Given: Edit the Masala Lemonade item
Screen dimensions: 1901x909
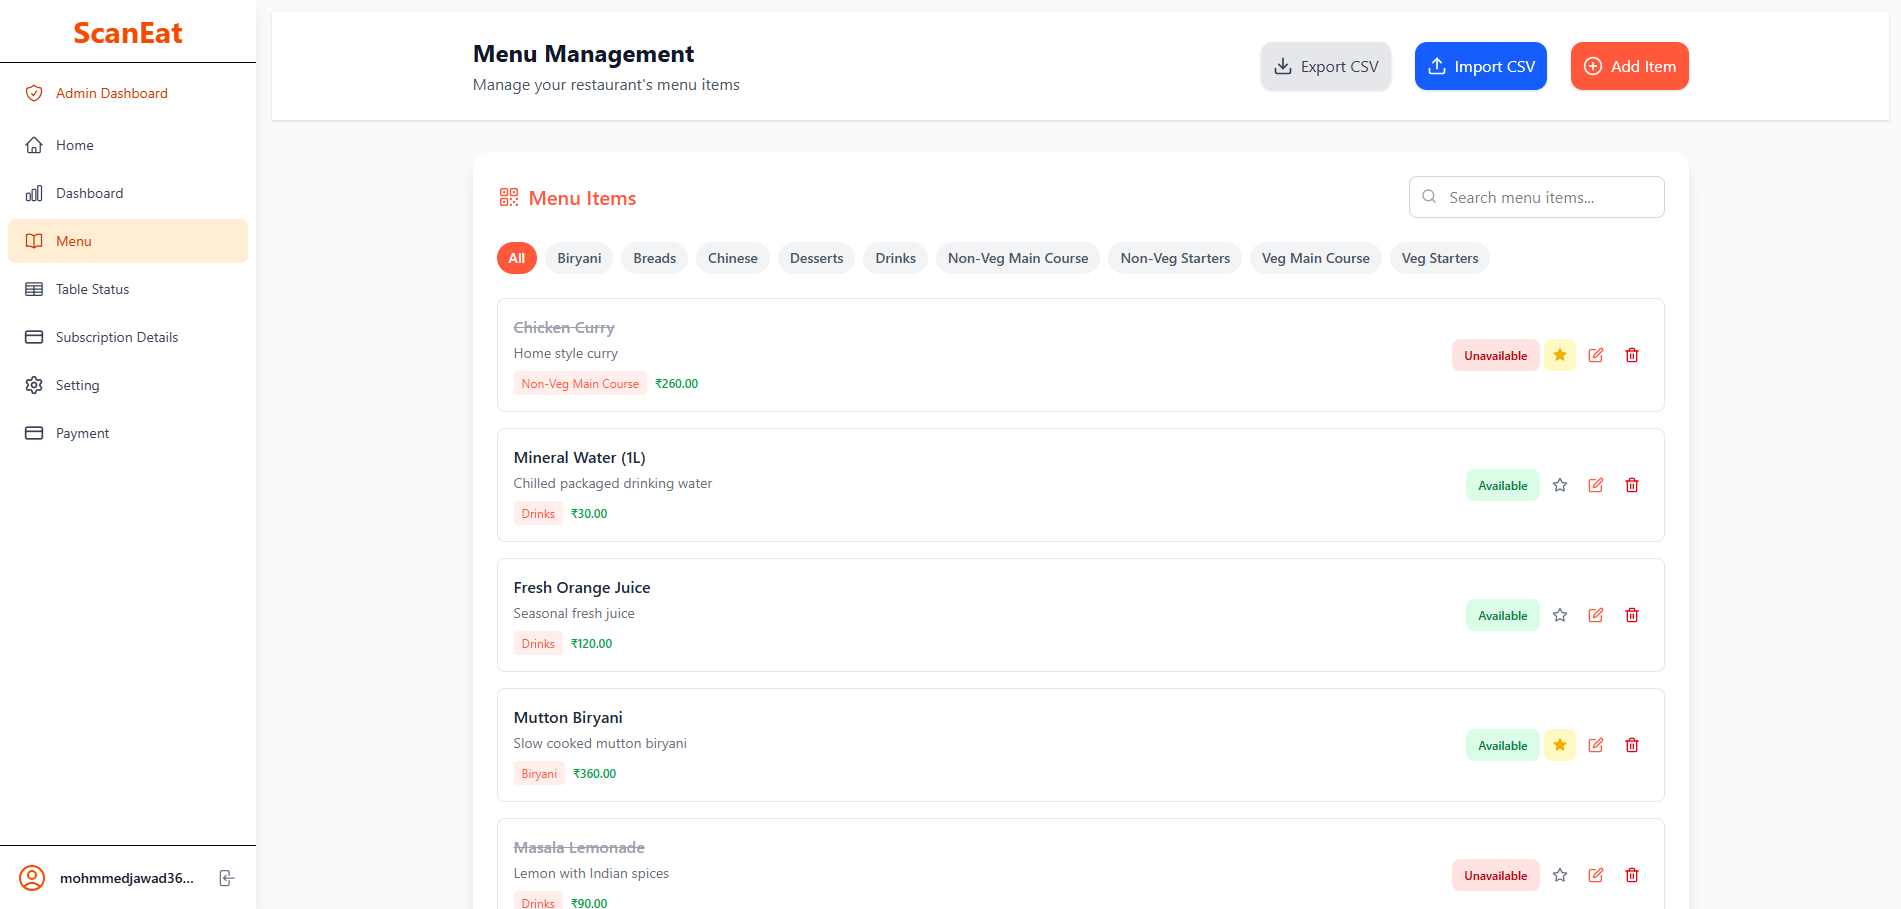Looking at the screenshot, I should pyautogui.click(x=1596, y=875).
